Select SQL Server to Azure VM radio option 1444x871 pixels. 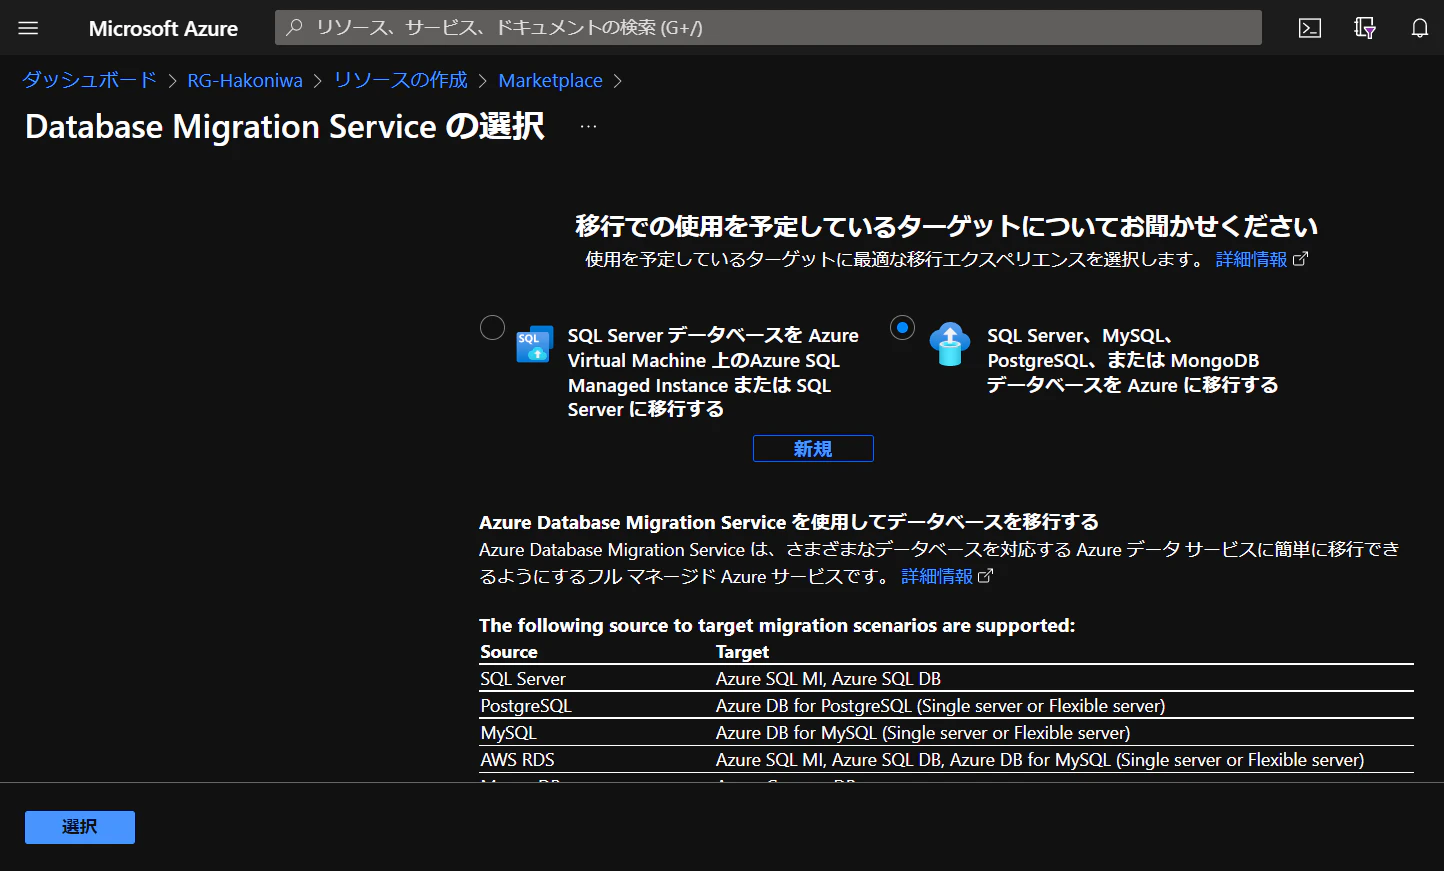click(492, 327)
